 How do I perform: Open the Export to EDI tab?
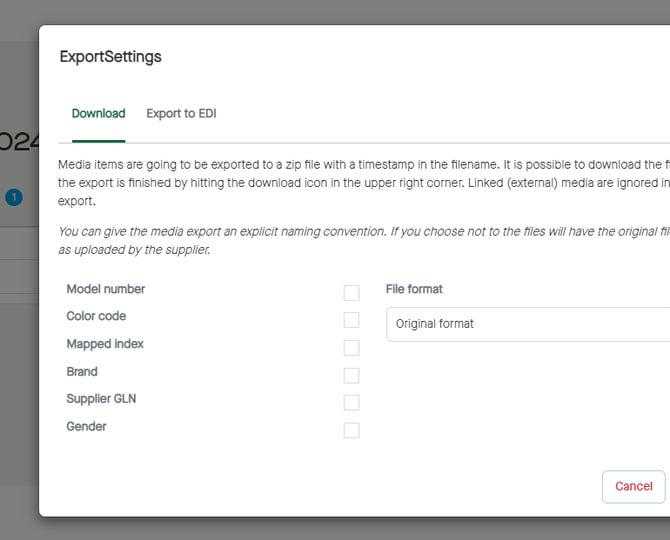181,114
